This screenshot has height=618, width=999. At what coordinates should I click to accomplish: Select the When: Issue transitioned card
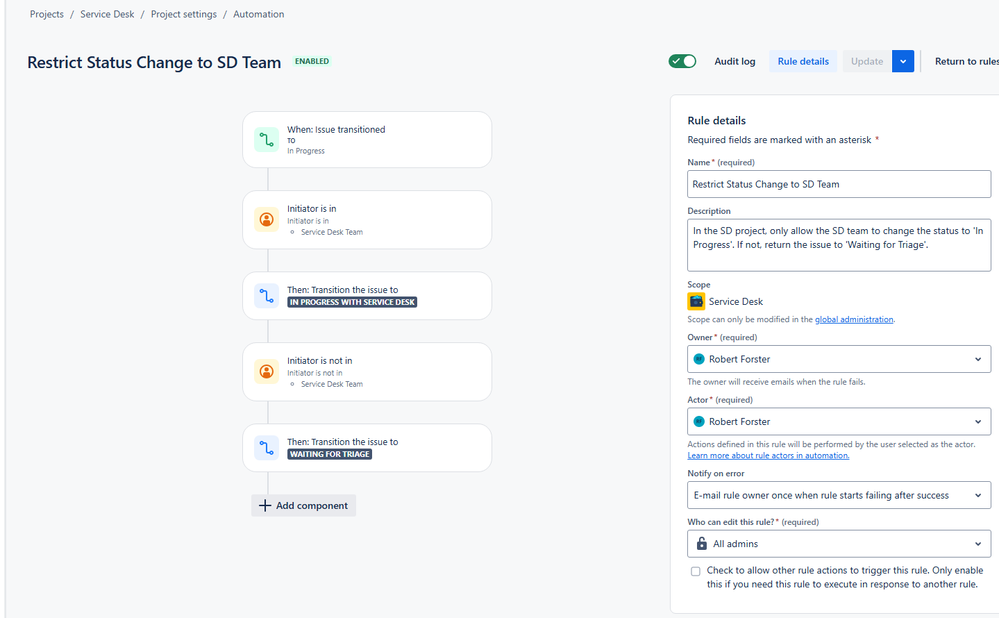(x=367, y=140)
